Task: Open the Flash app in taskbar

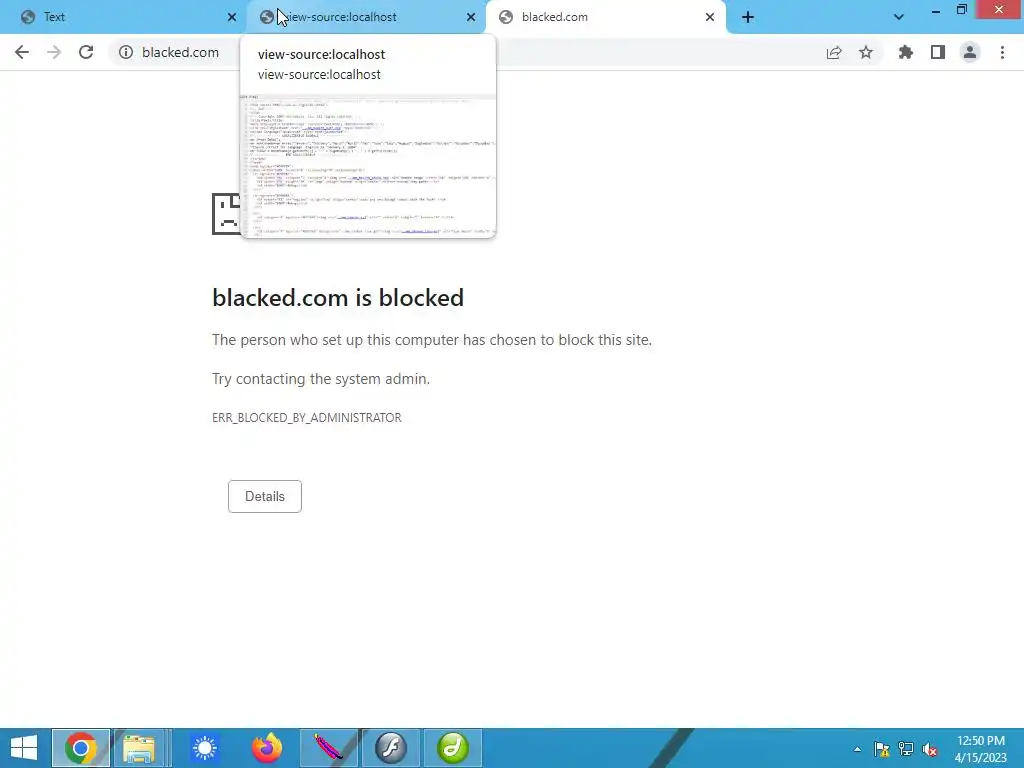Action: coord(391,748)
